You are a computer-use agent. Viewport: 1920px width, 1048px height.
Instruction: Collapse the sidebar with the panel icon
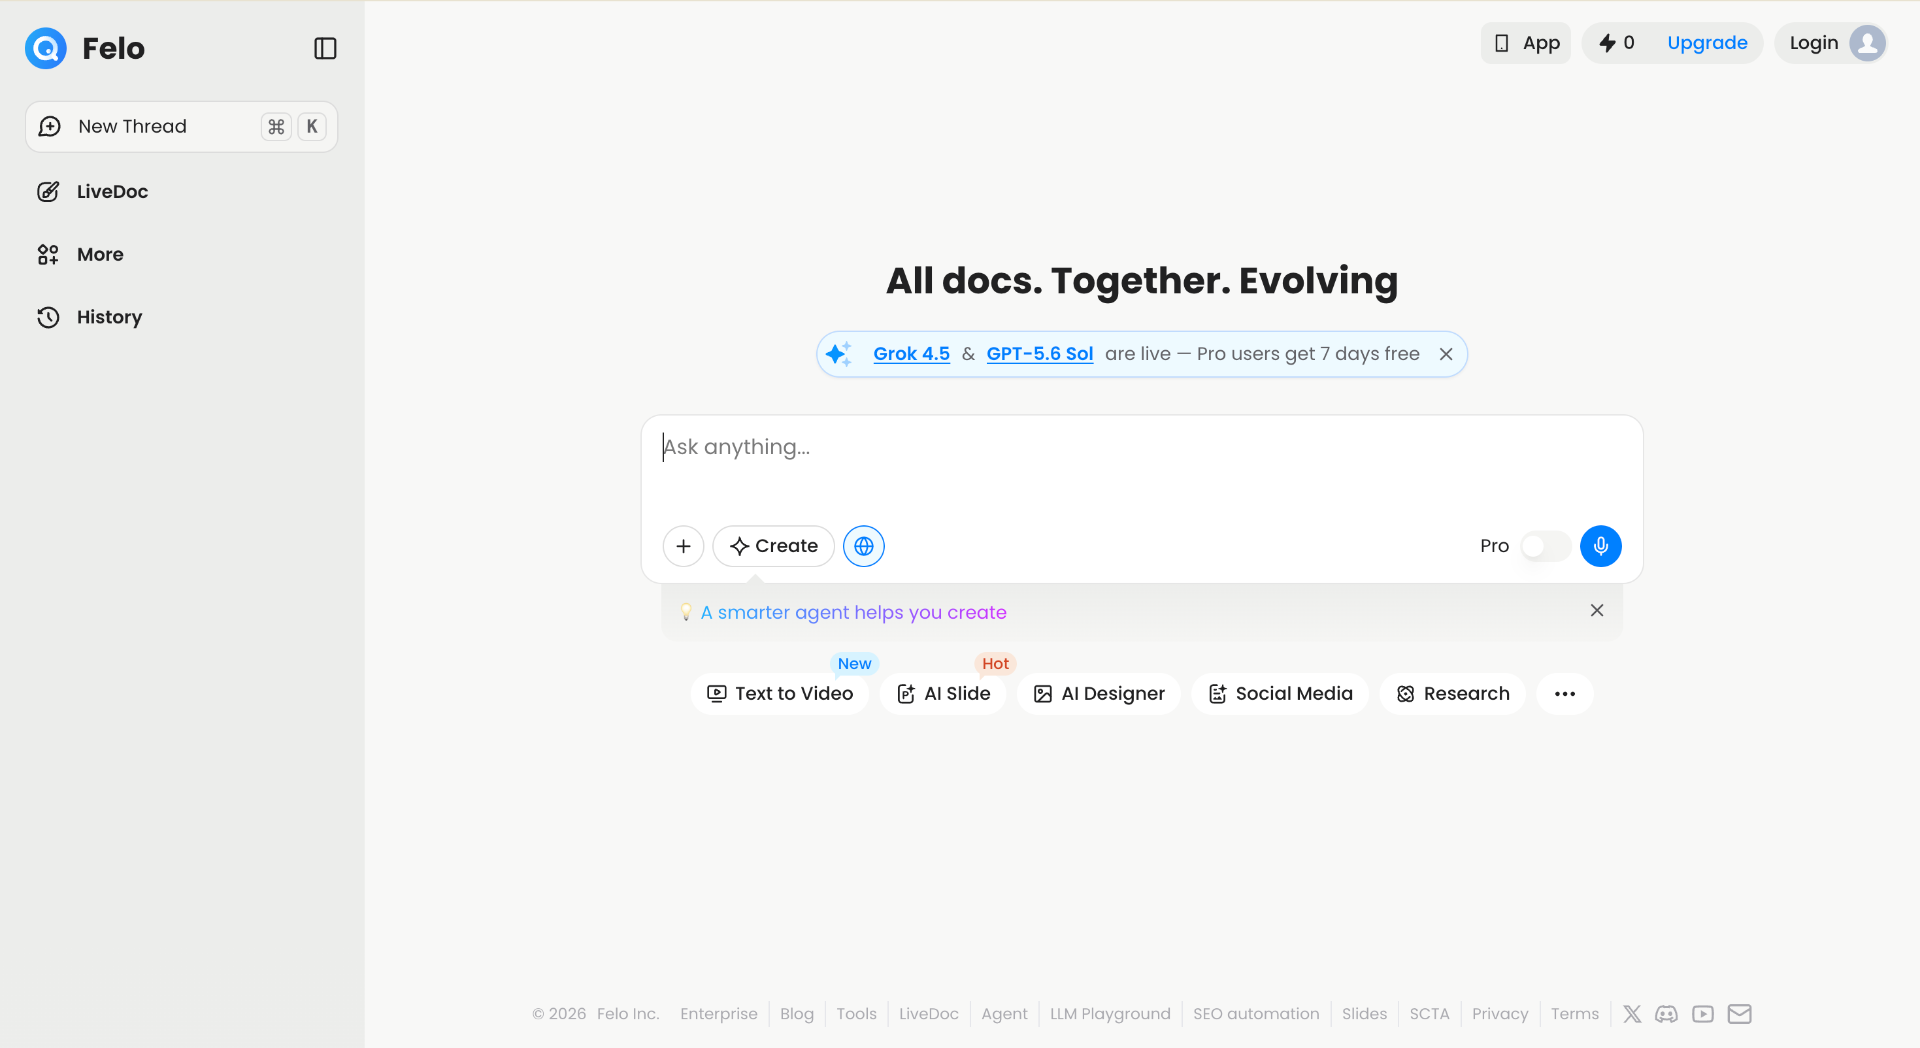[325, 48]
